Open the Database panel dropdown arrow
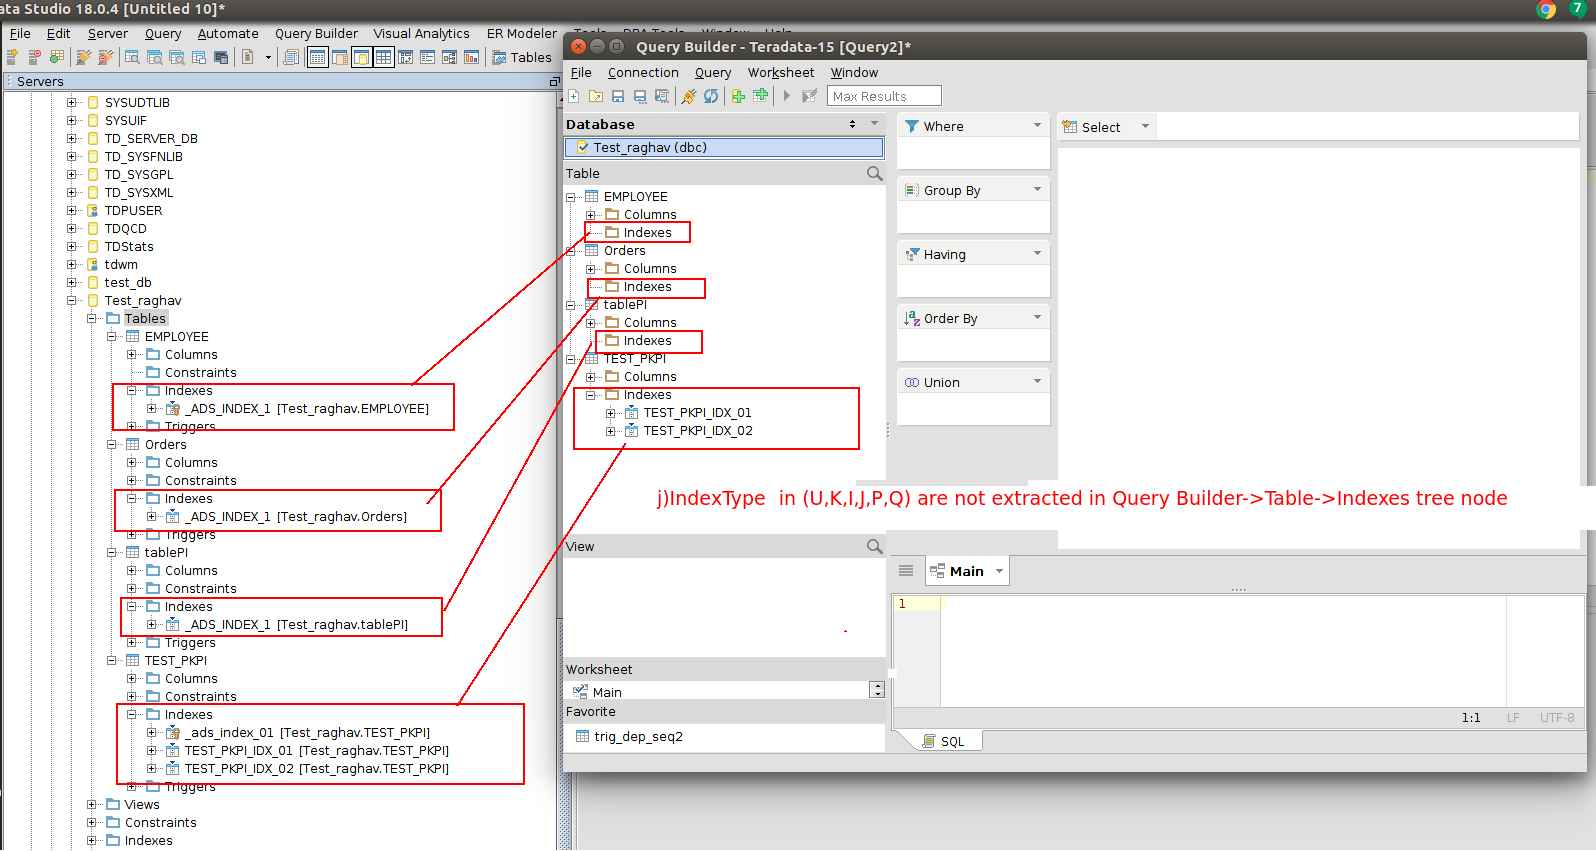This screenshot has height=851, width=1596. click(x=875, y=124)
